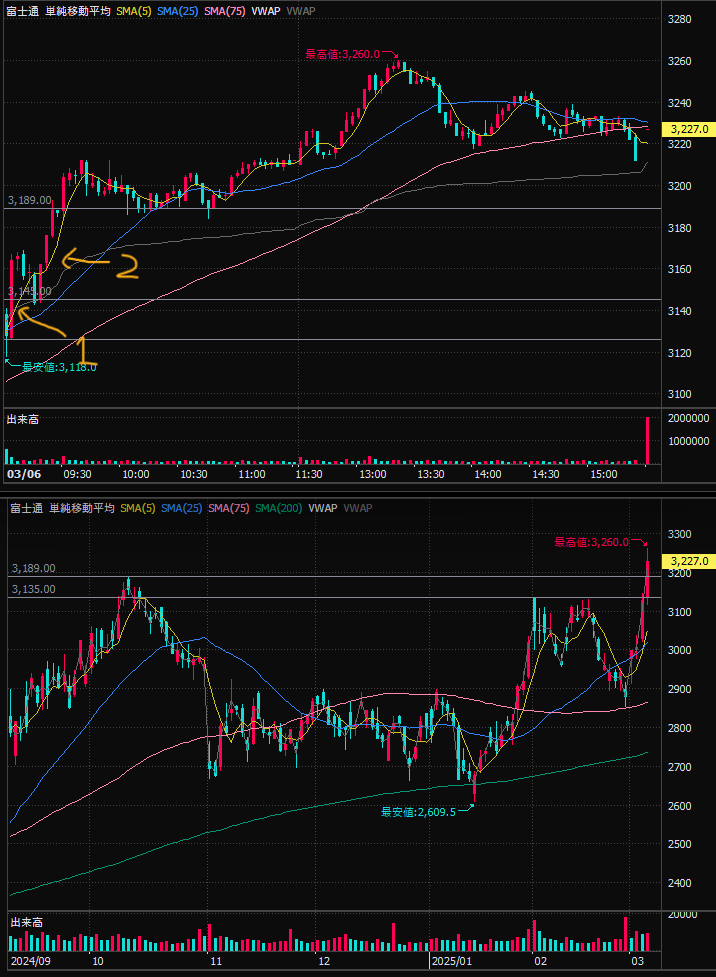Click the 03/06 date label
The height and width of the screenshot is (977, 716).
[24, 474]
